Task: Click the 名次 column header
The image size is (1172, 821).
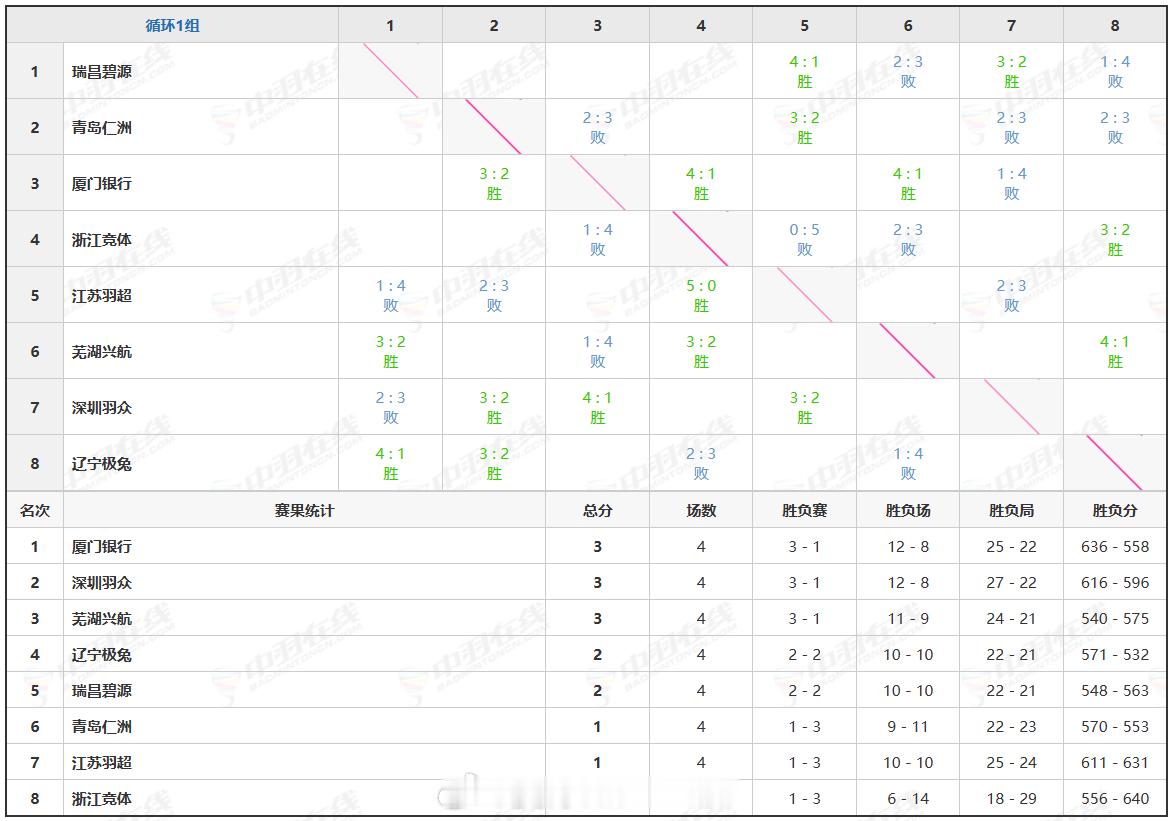Action: [x=34, y=511]
